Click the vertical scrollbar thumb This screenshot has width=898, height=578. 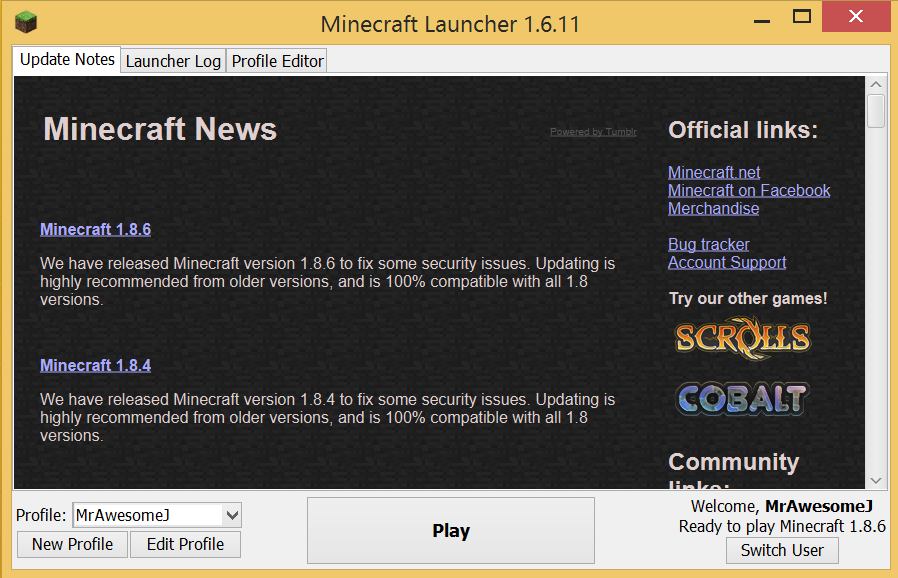[x=876, y=112]
